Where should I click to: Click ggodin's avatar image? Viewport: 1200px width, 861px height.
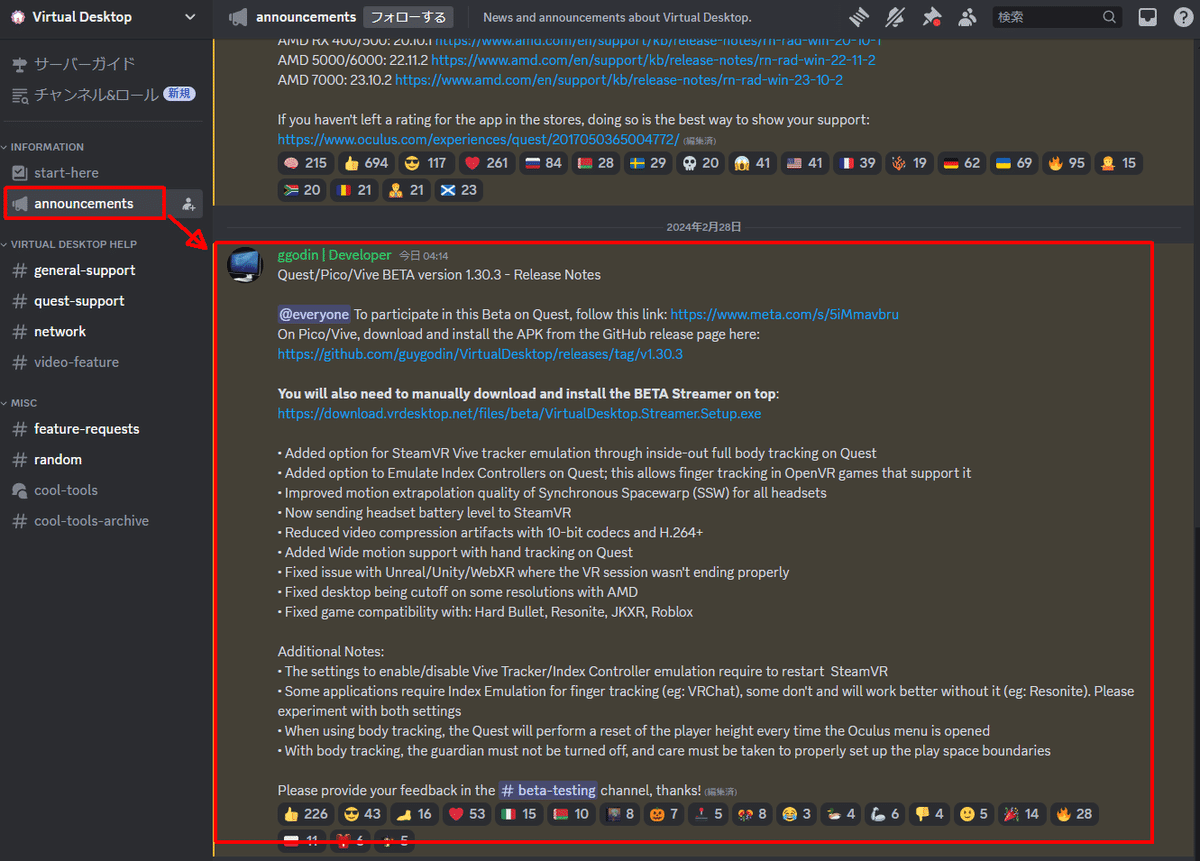point(245,265)
